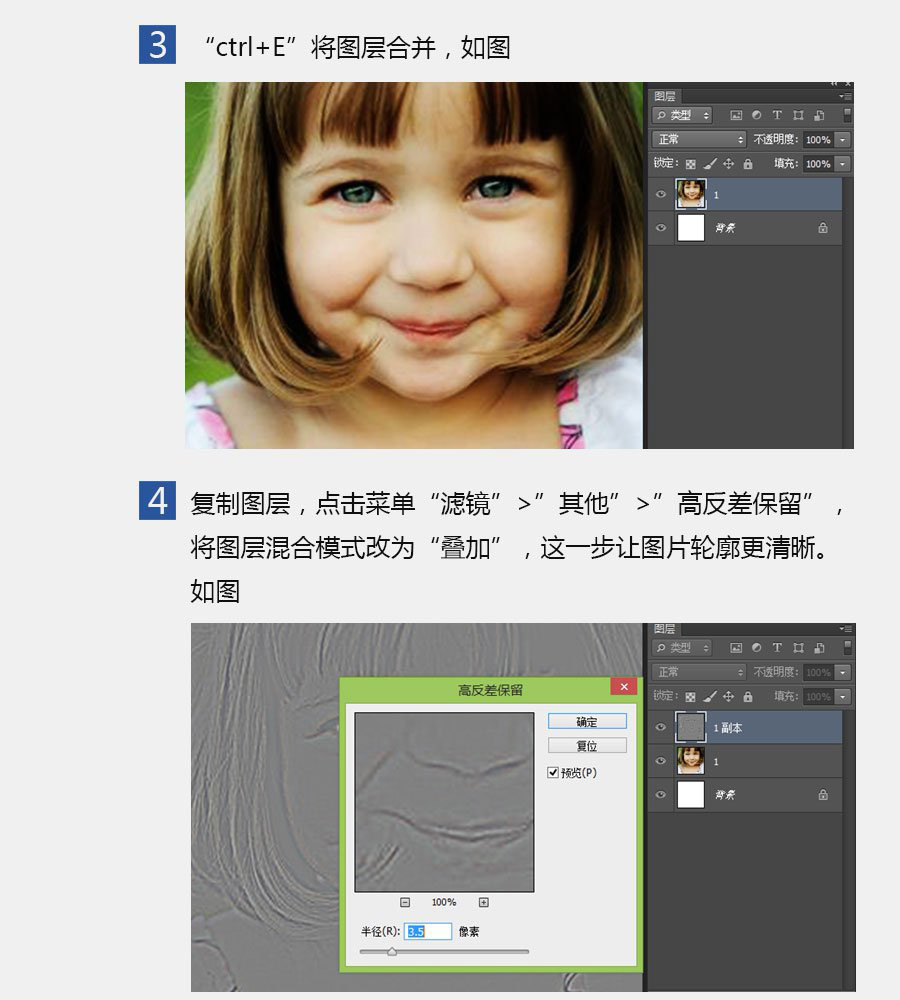The image size is (900, 1000).
Task: Click lock transparent pixels icon in step 3 panel
Action: tap(690, 164)
